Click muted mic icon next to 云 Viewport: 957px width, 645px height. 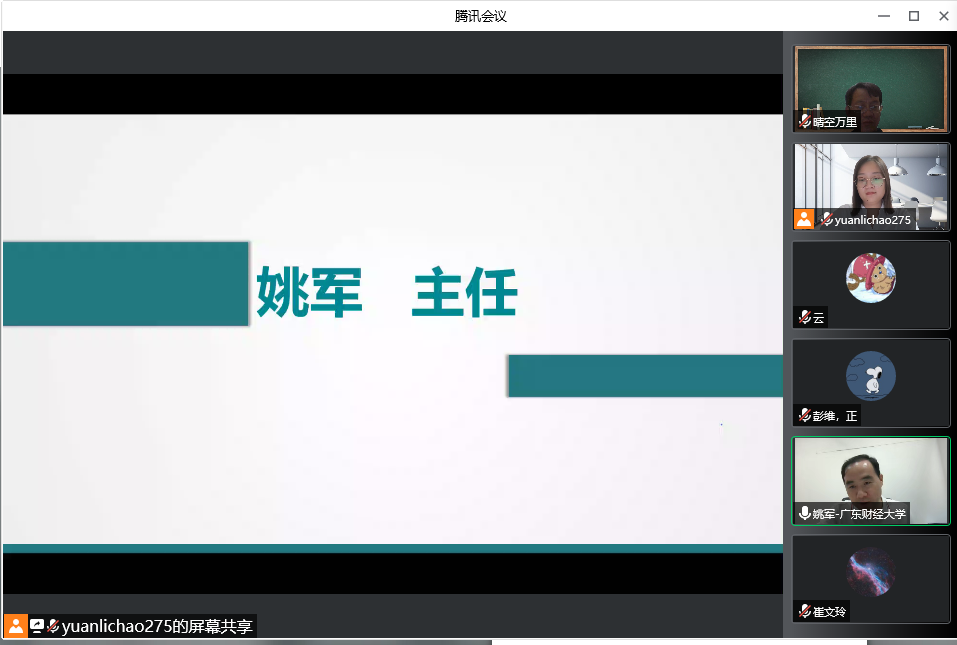point(805,317)
